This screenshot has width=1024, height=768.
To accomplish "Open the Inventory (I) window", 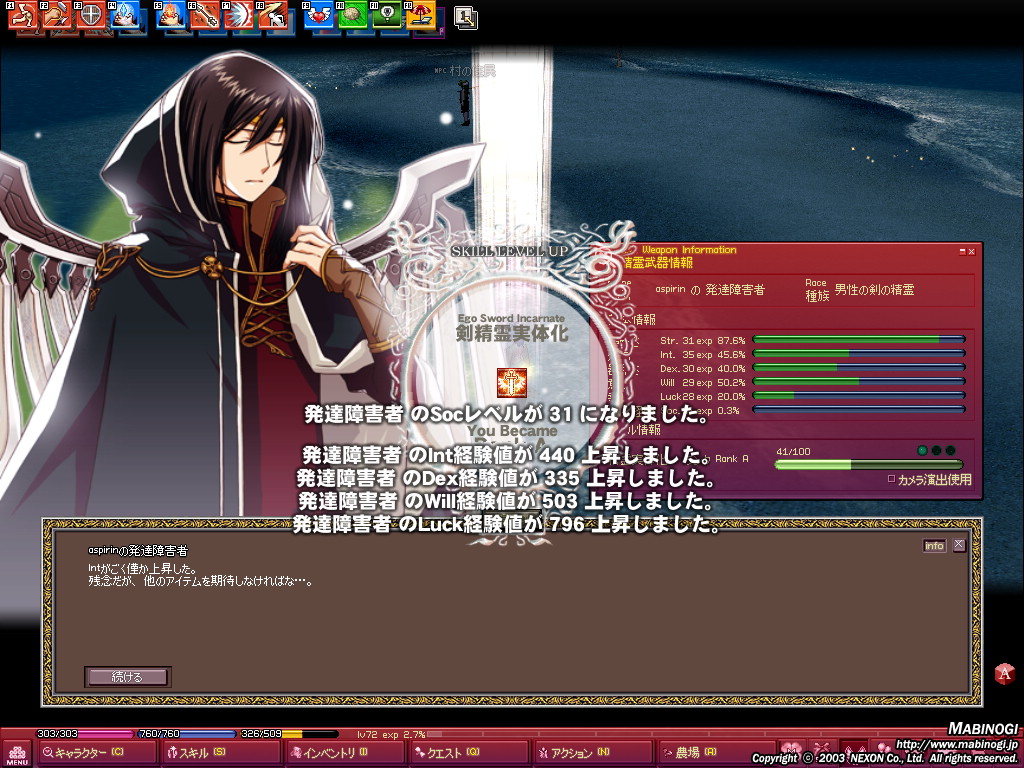I will click(x=345, y=753).
